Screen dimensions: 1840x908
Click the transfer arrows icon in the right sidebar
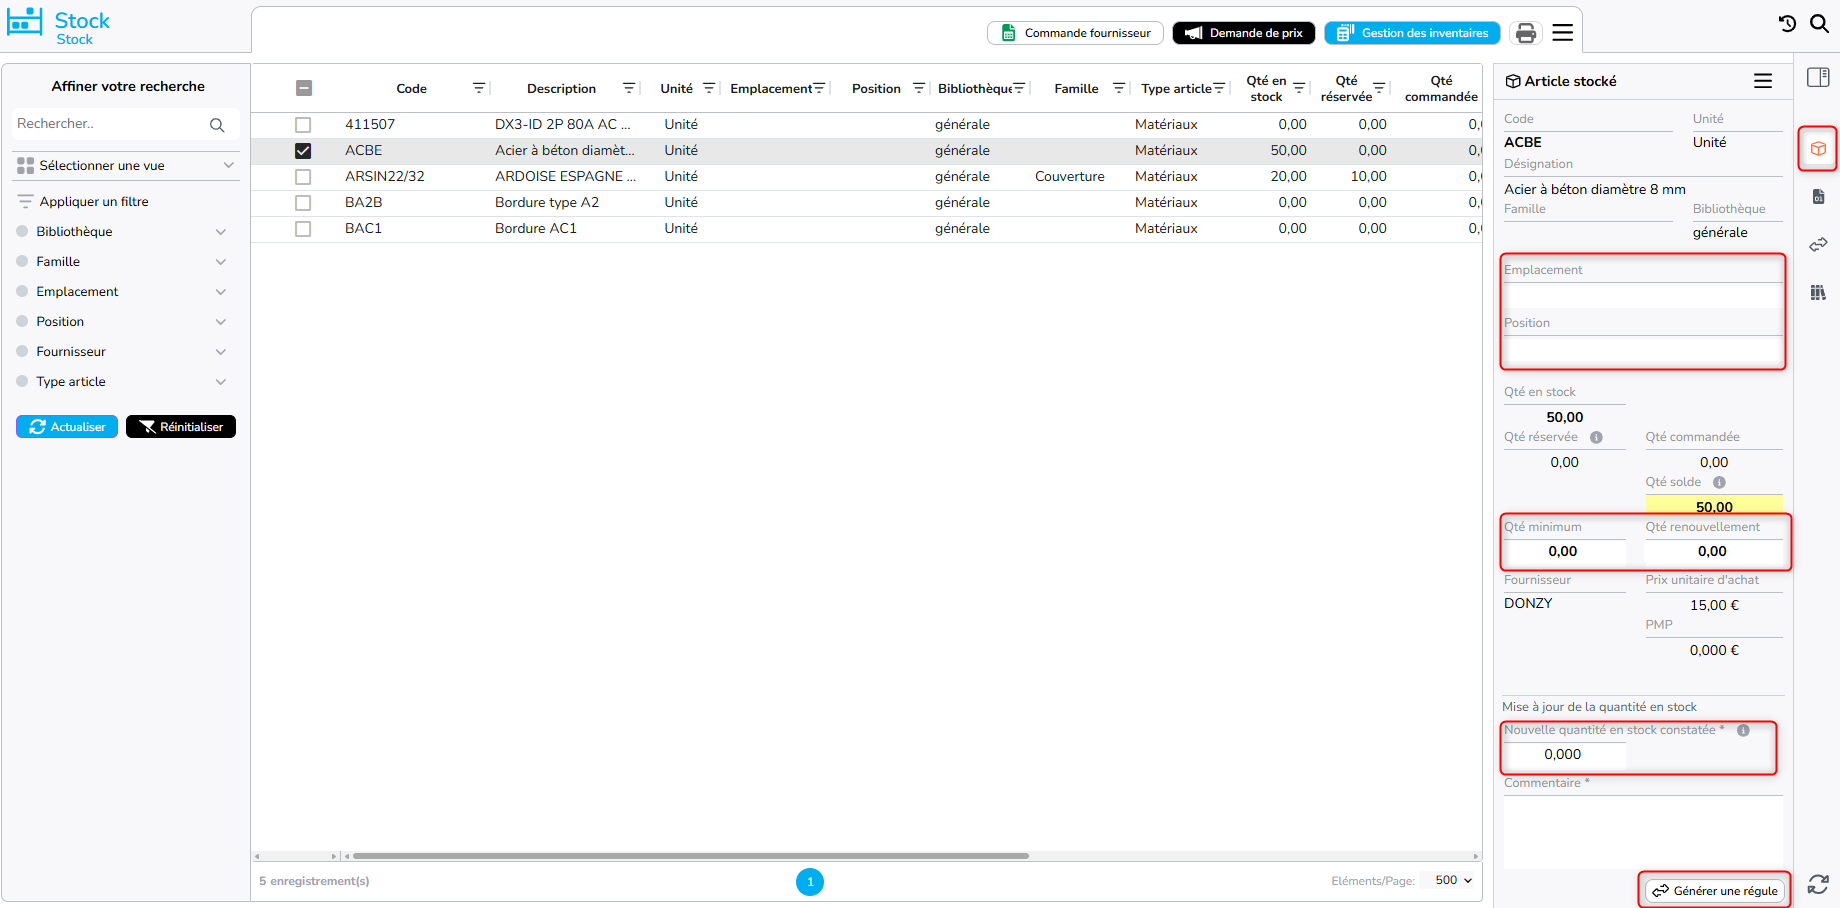point(1818,244)
